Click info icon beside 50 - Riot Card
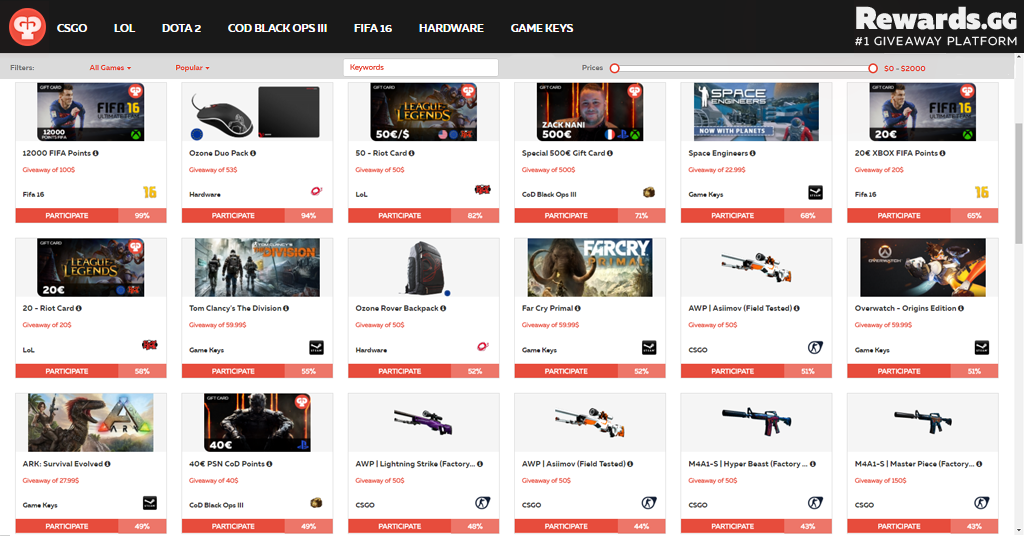 click(411, 153)
